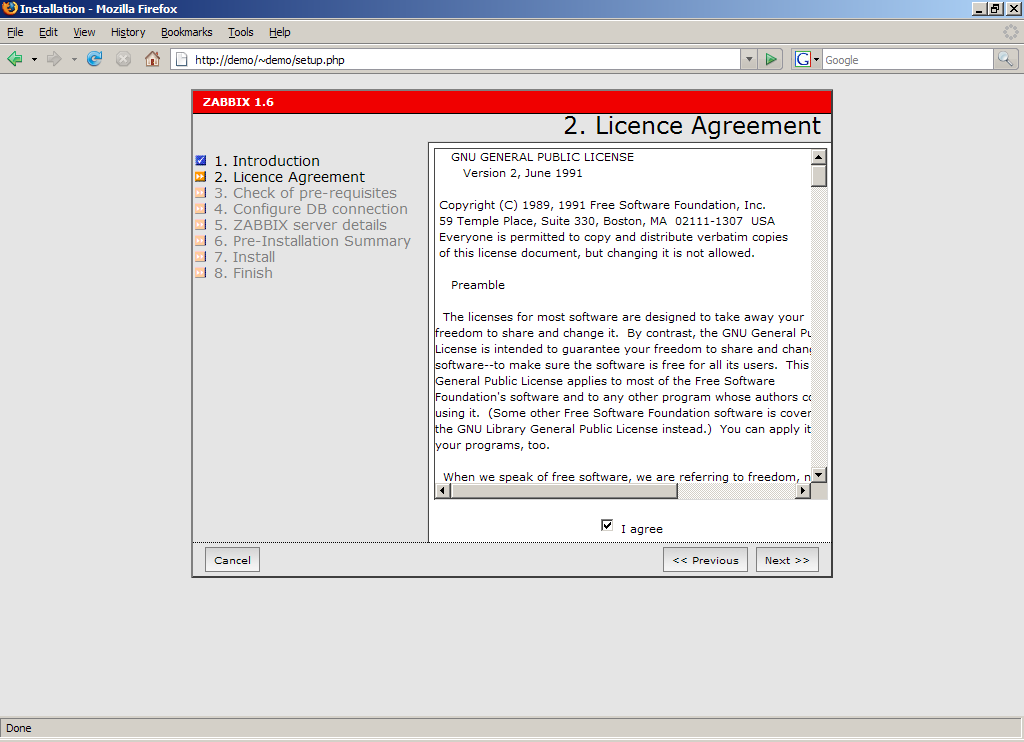Click the Stop loading icon

click(123, 59)
